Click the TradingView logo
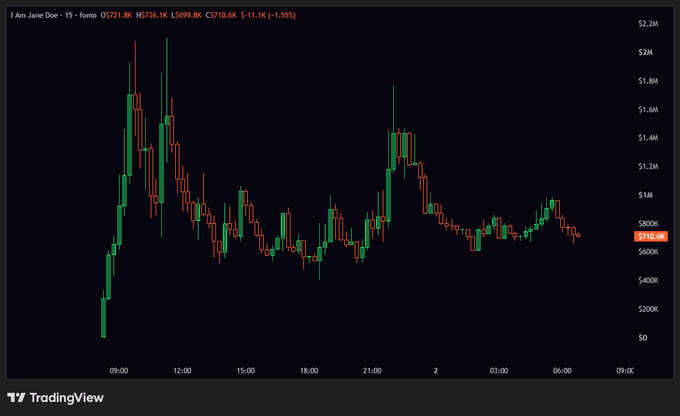 [x=55, y=397]
